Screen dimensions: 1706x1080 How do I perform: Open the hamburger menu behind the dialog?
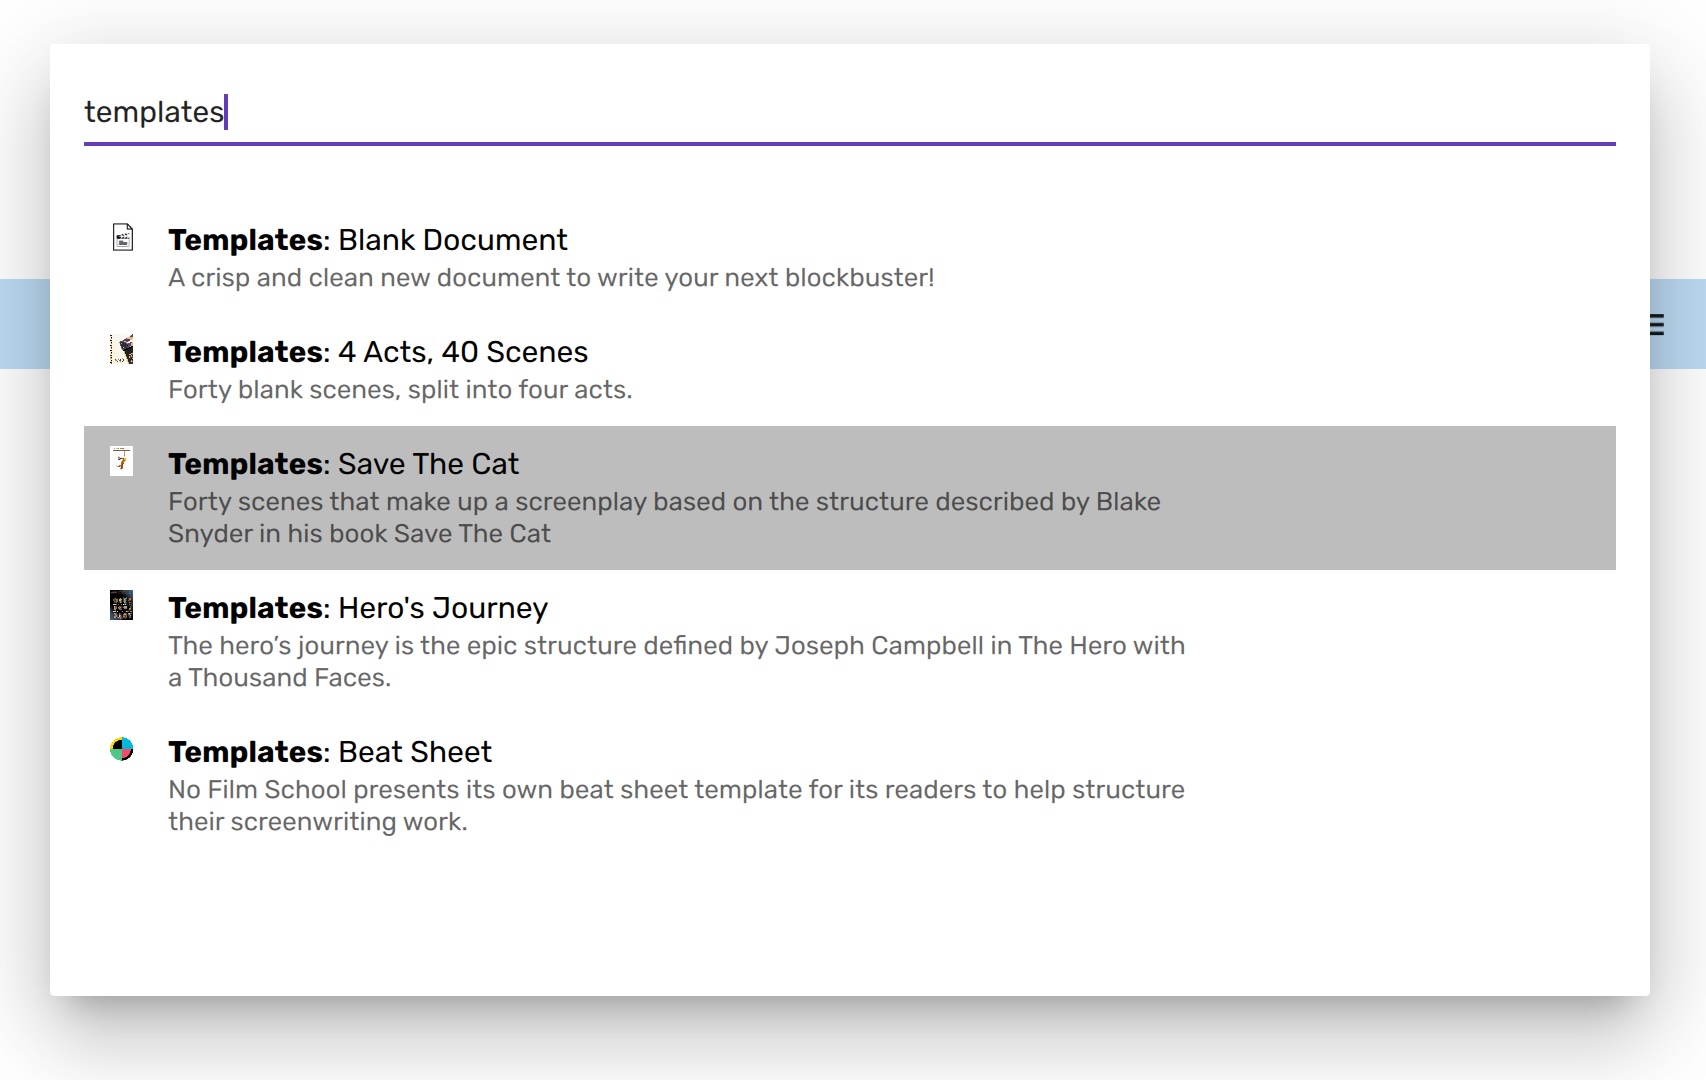point(1658,325)
